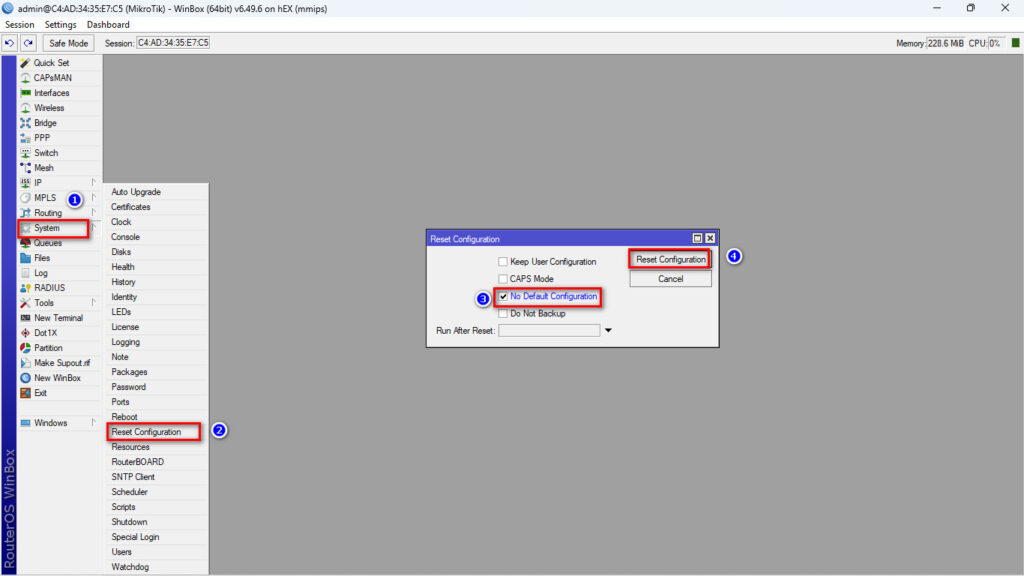Open the Bridge sidebar item
This screenshot has height=576, width=1024.
[45, 123]
